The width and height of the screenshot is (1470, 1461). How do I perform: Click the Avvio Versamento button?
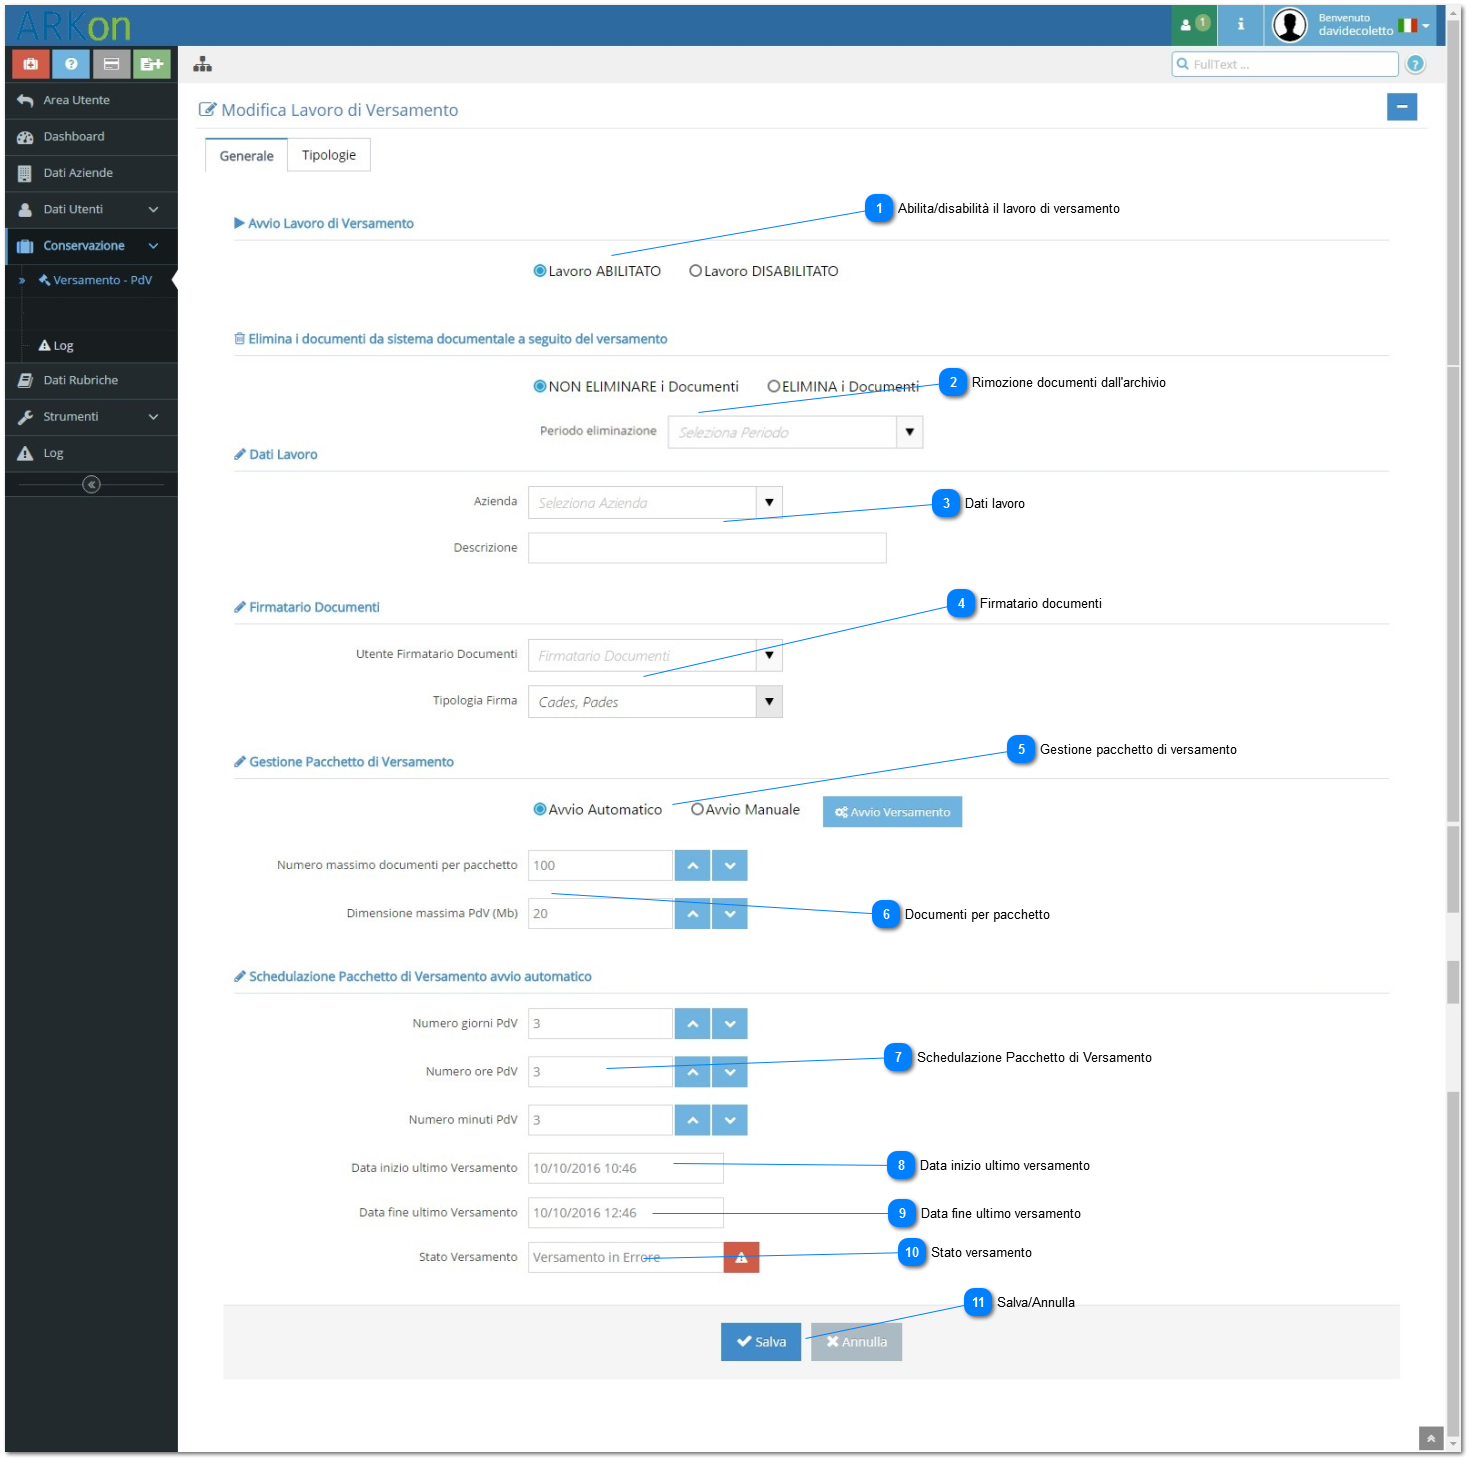[892, 812]
